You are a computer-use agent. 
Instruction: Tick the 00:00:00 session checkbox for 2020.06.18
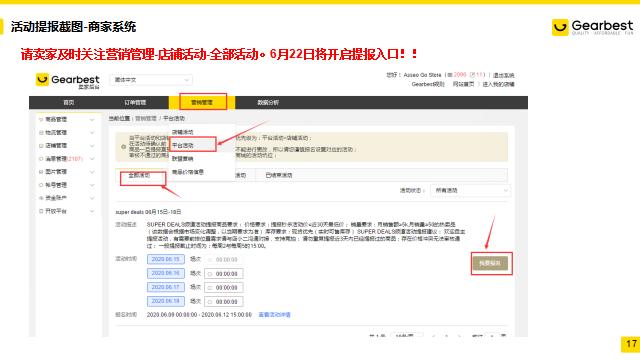pos(210,302)
